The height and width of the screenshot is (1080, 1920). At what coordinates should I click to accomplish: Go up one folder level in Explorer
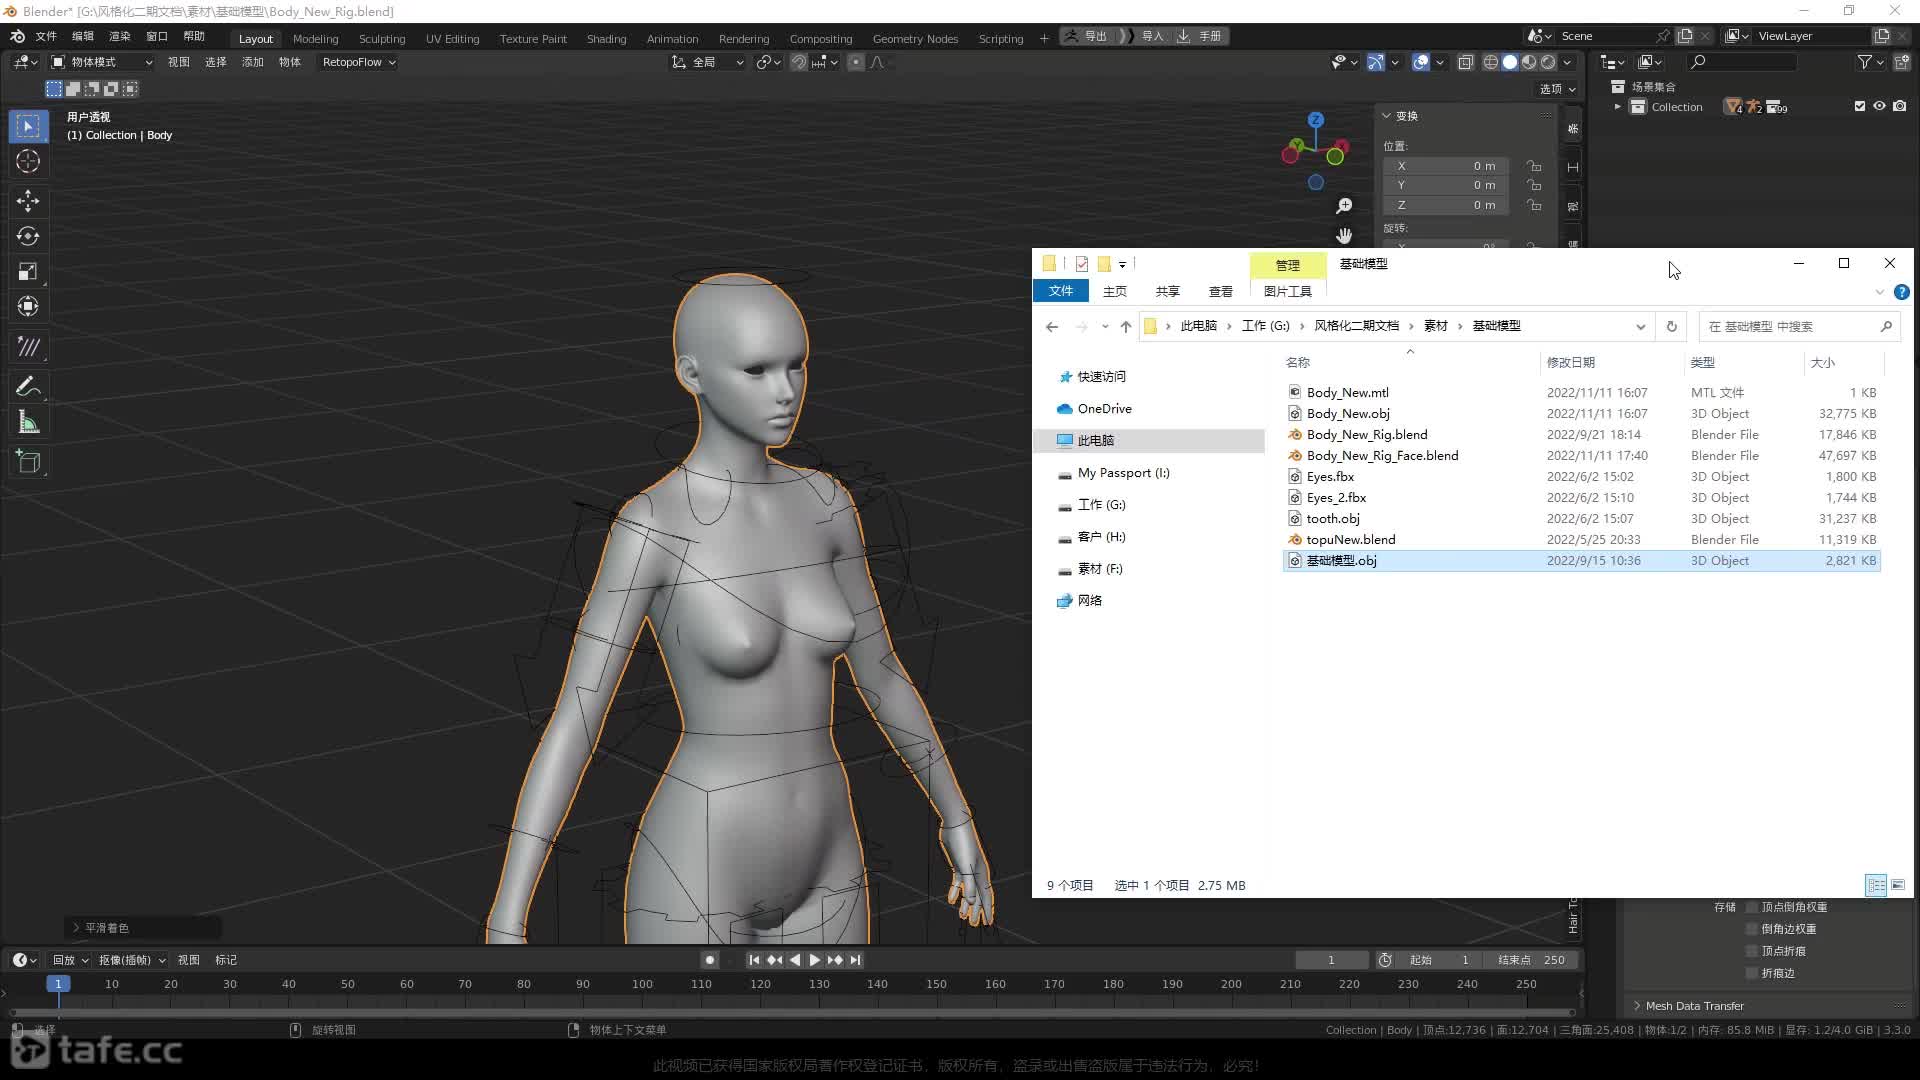pos(1126,326)
